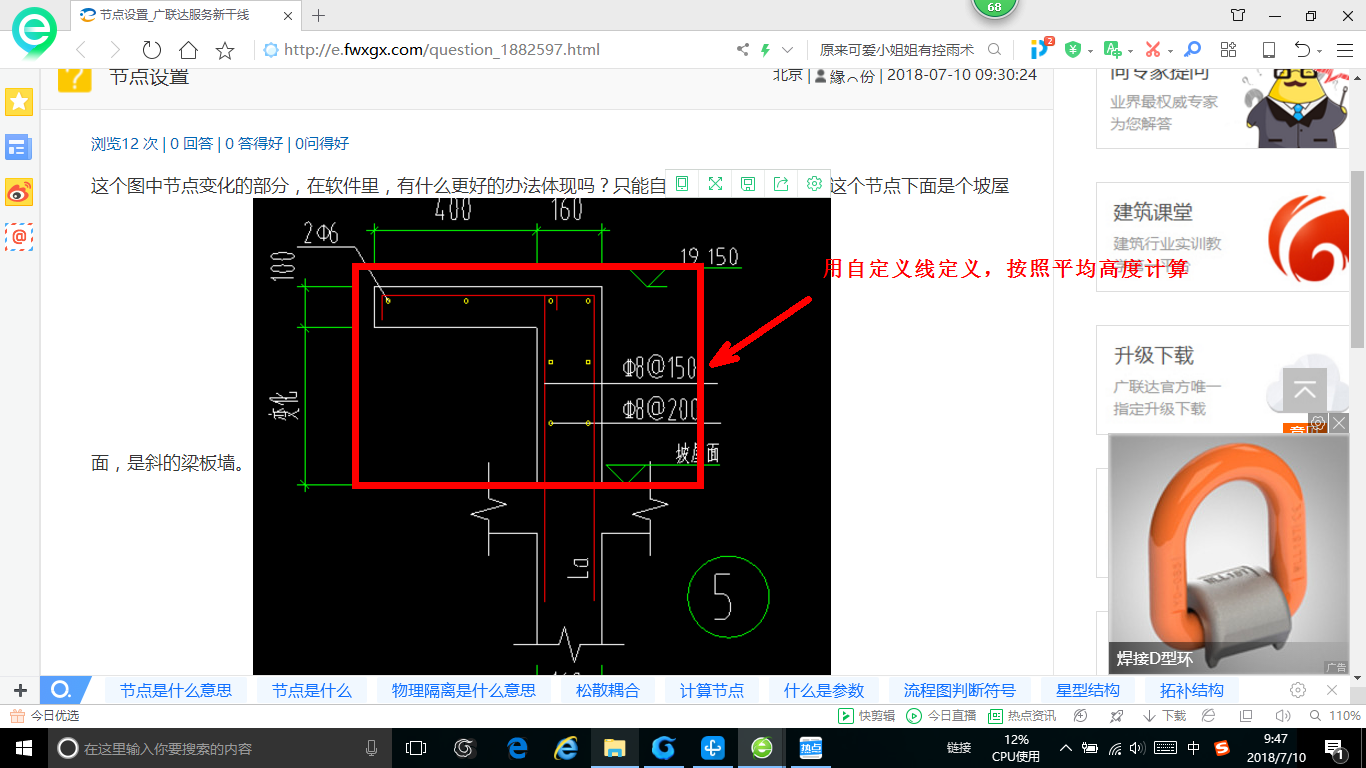Go back with the browser back arrow
The height and width of the screenshot is (768, 1366).
click(x=81, y=50)
